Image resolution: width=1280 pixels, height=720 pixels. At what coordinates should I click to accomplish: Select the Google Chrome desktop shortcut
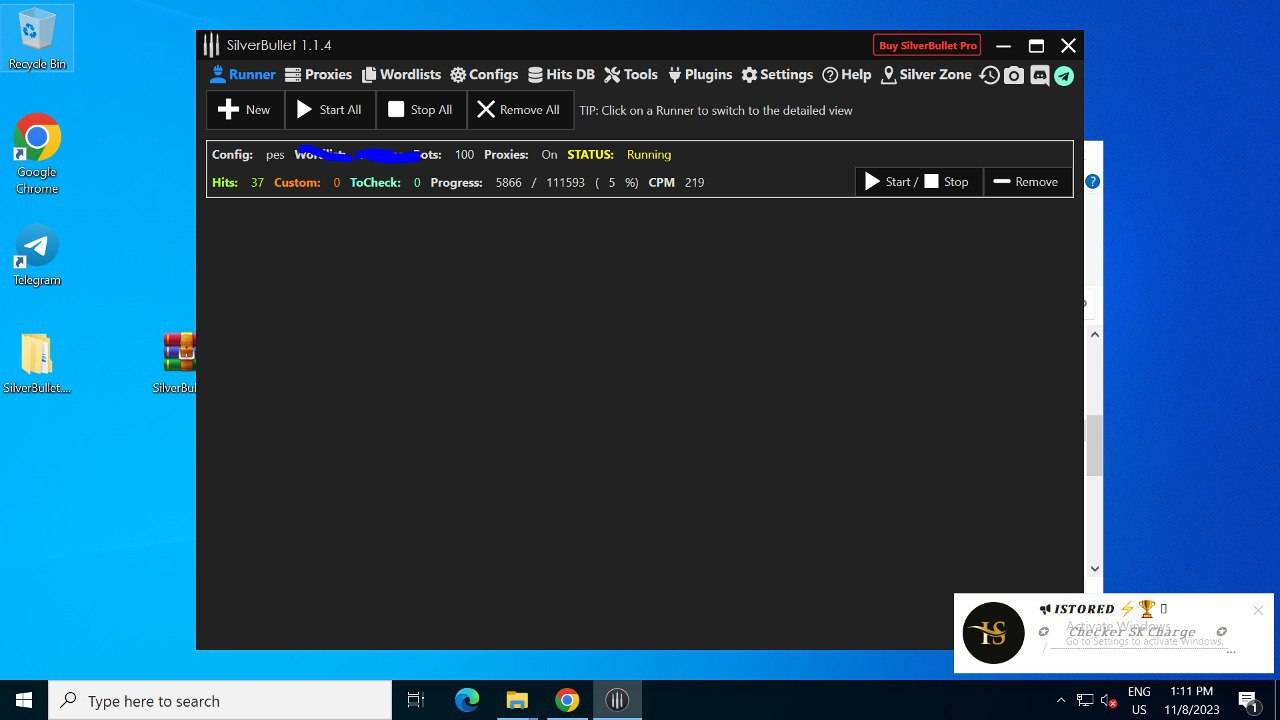[37, 154]
